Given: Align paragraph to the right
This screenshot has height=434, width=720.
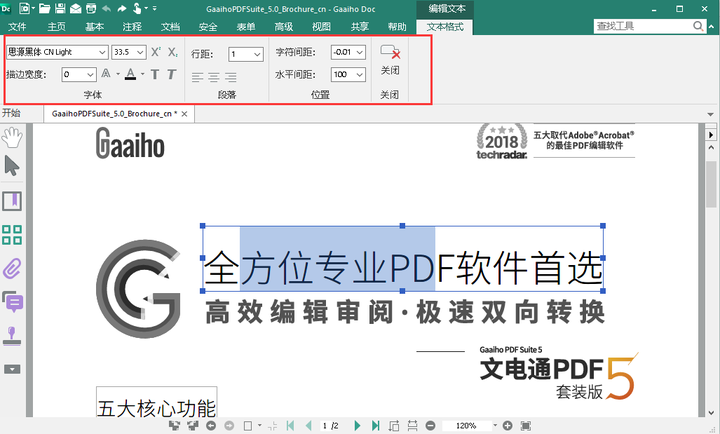Looking at the screenshot, I should point(231,77).
